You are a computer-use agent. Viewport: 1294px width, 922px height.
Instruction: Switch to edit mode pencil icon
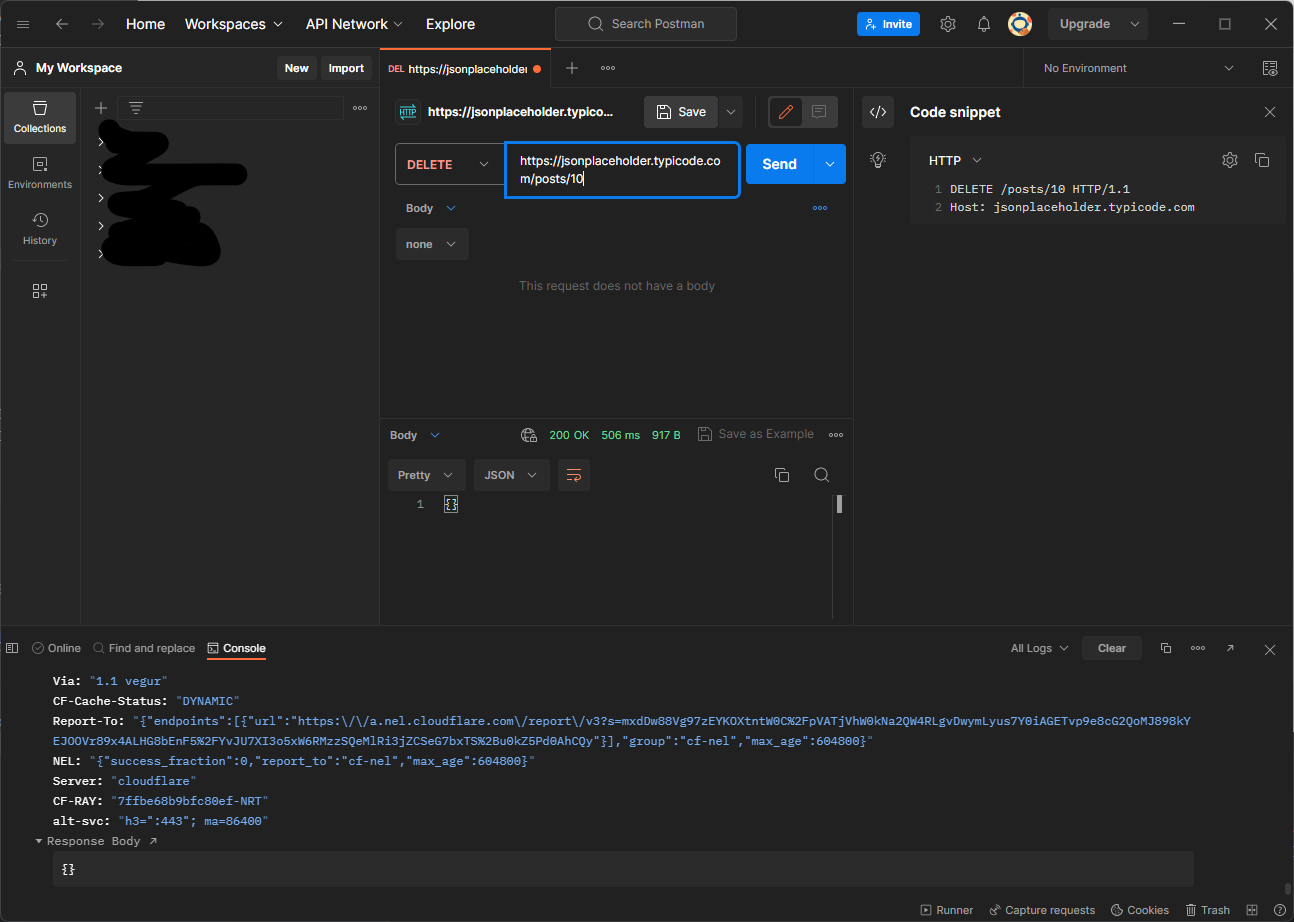tap(786, 112)
